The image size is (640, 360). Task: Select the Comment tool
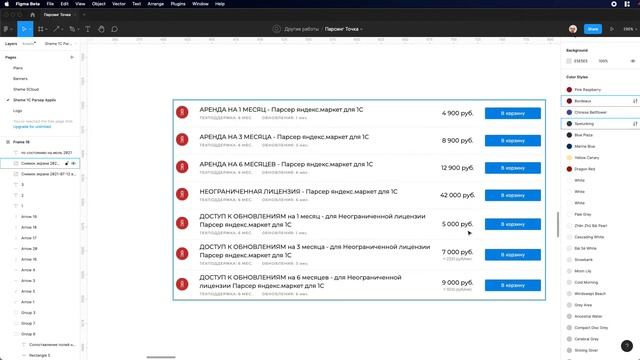point(115,29)
